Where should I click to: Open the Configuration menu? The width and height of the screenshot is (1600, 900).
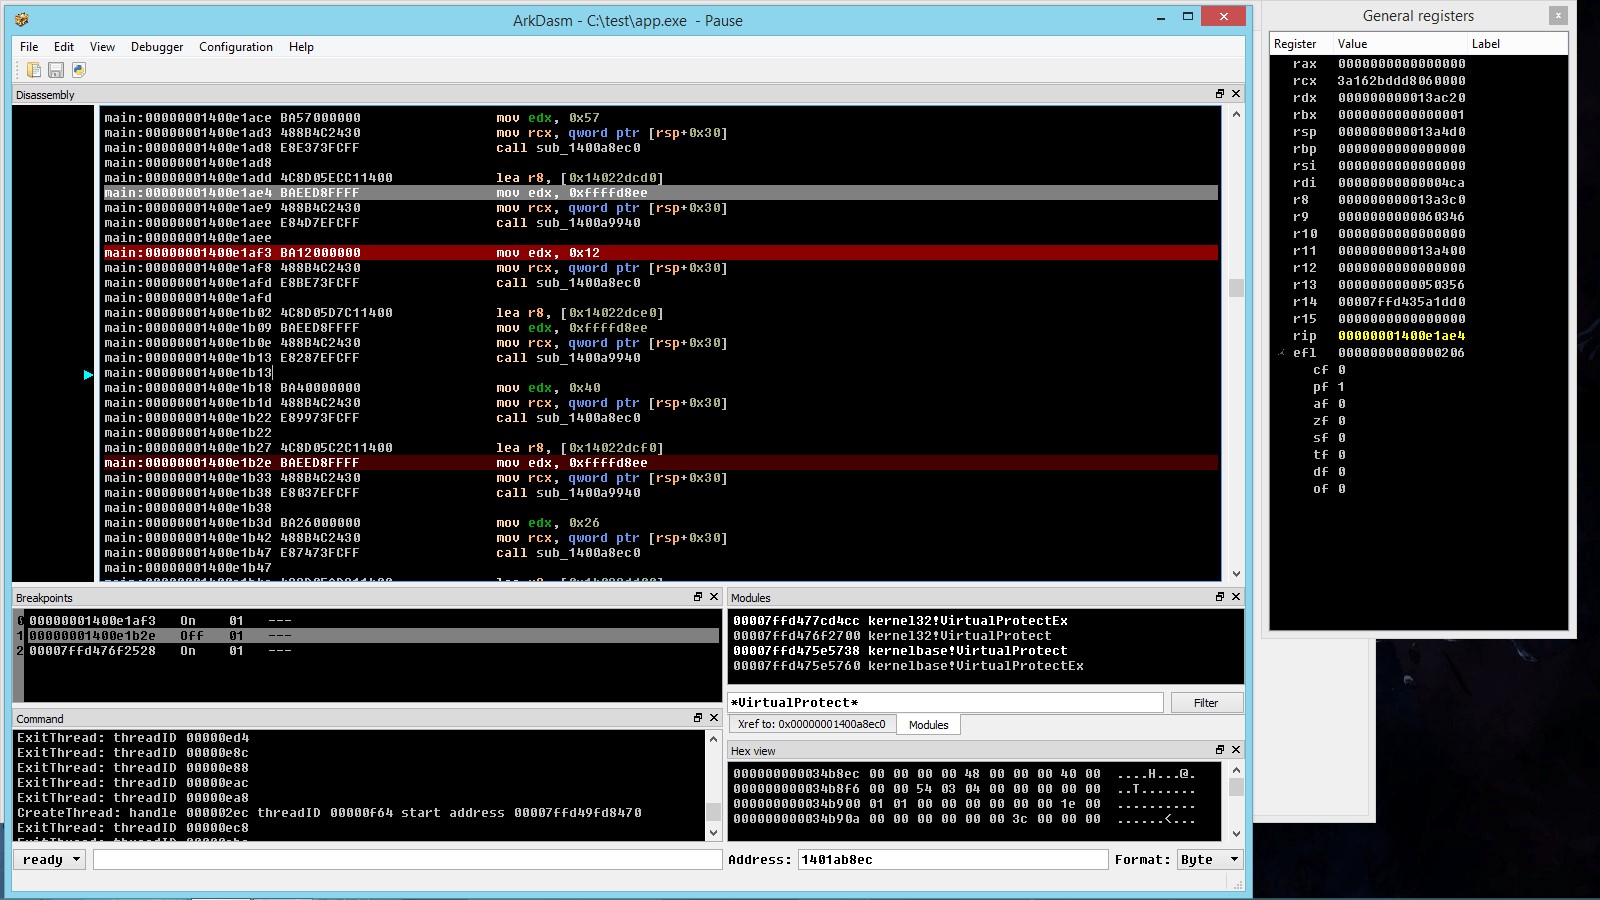(x=235, y=47)
